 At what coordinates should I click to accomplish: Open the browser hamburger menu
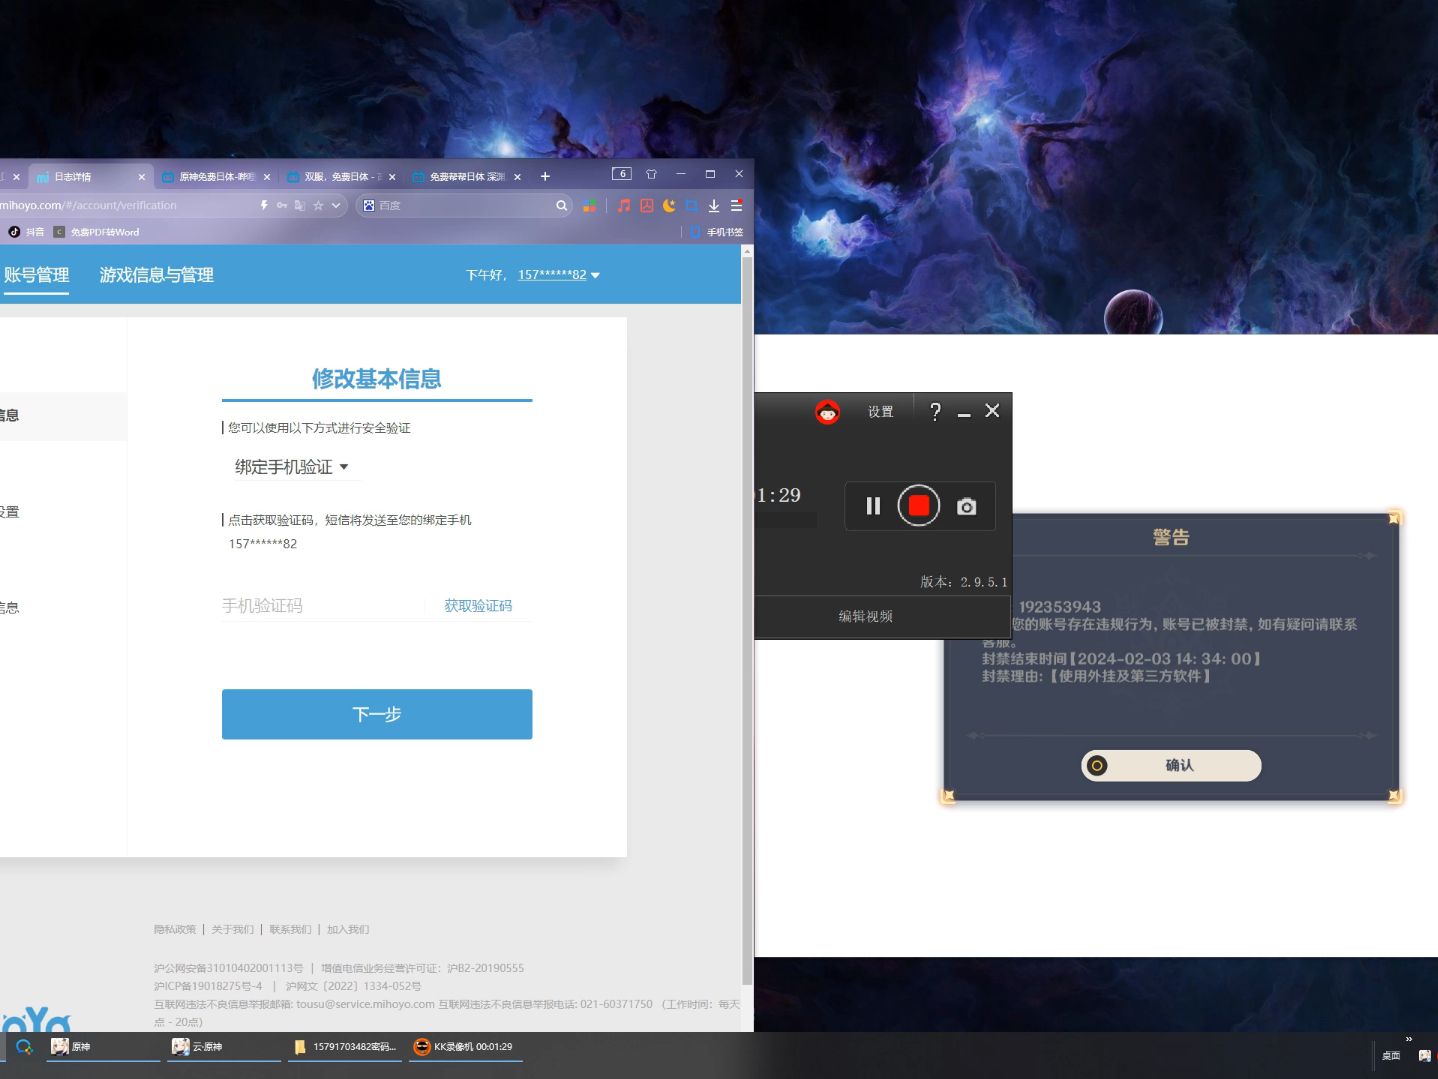pyautogui.click(x=736, y=205)
